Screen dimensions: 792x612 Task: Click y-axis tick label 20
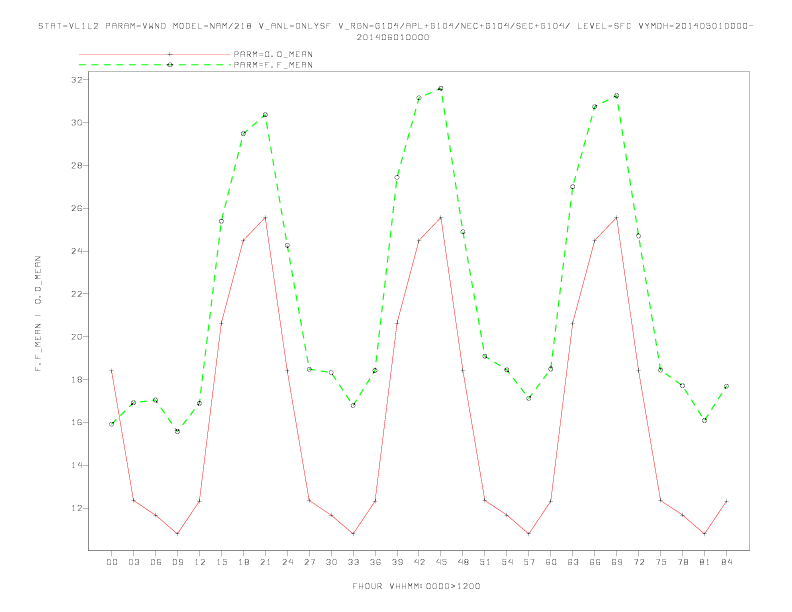77,337
